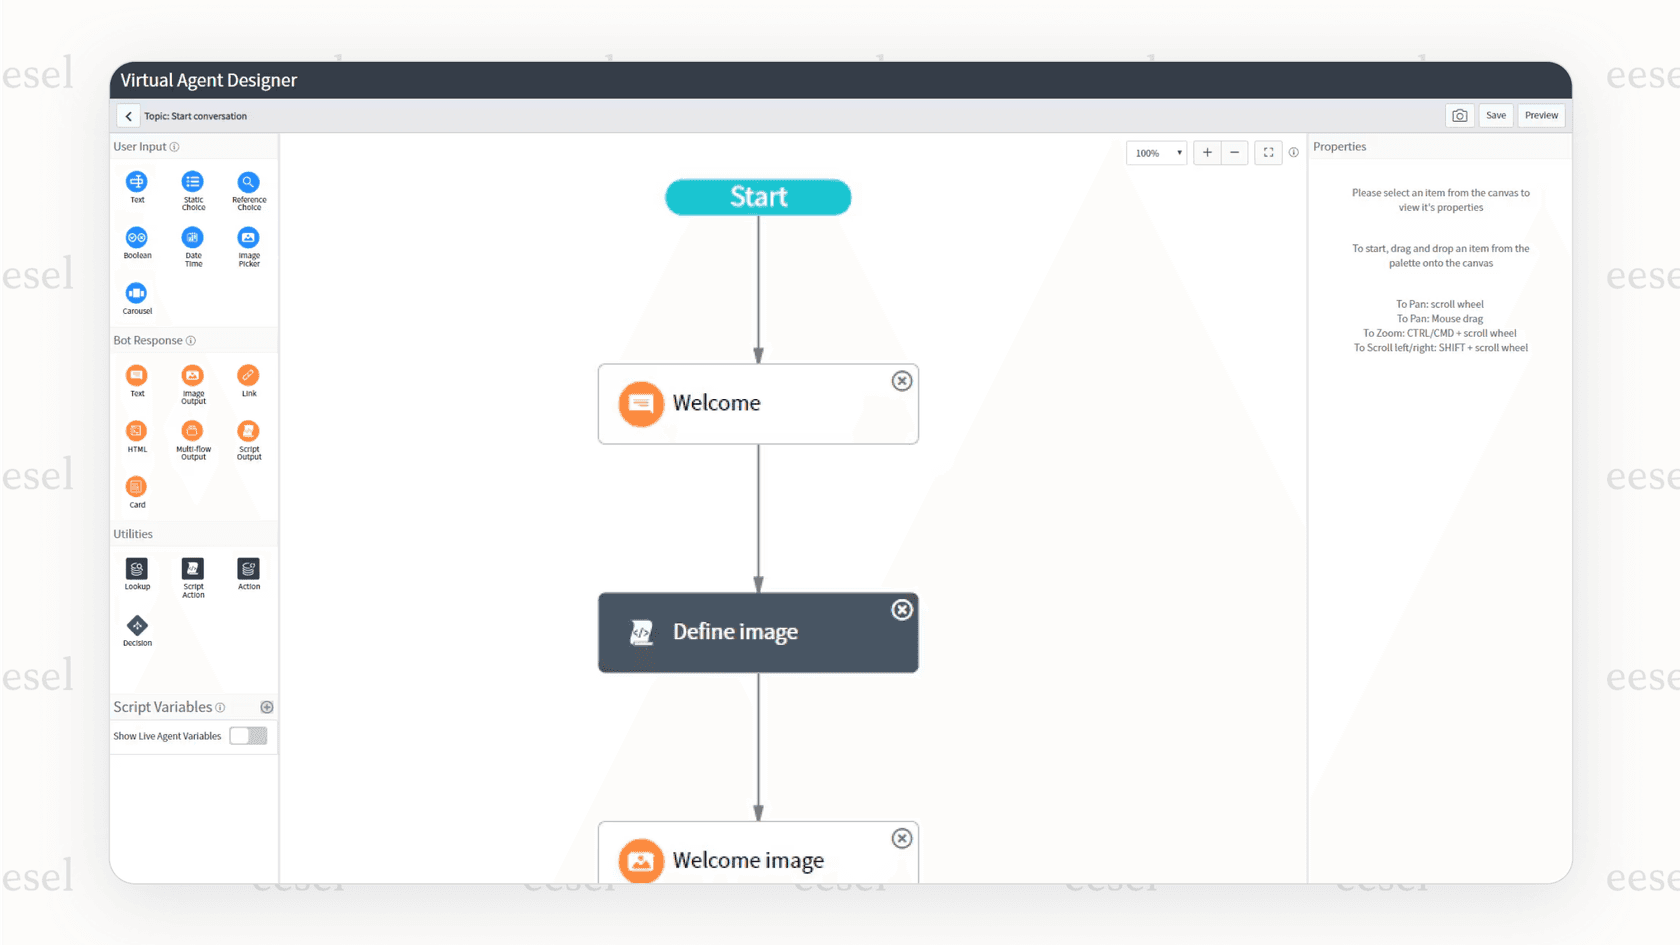Viewport: 1680px width, 945px height.
Task: Select the Reference Choice input icon
Action: (x=249, y=183)
